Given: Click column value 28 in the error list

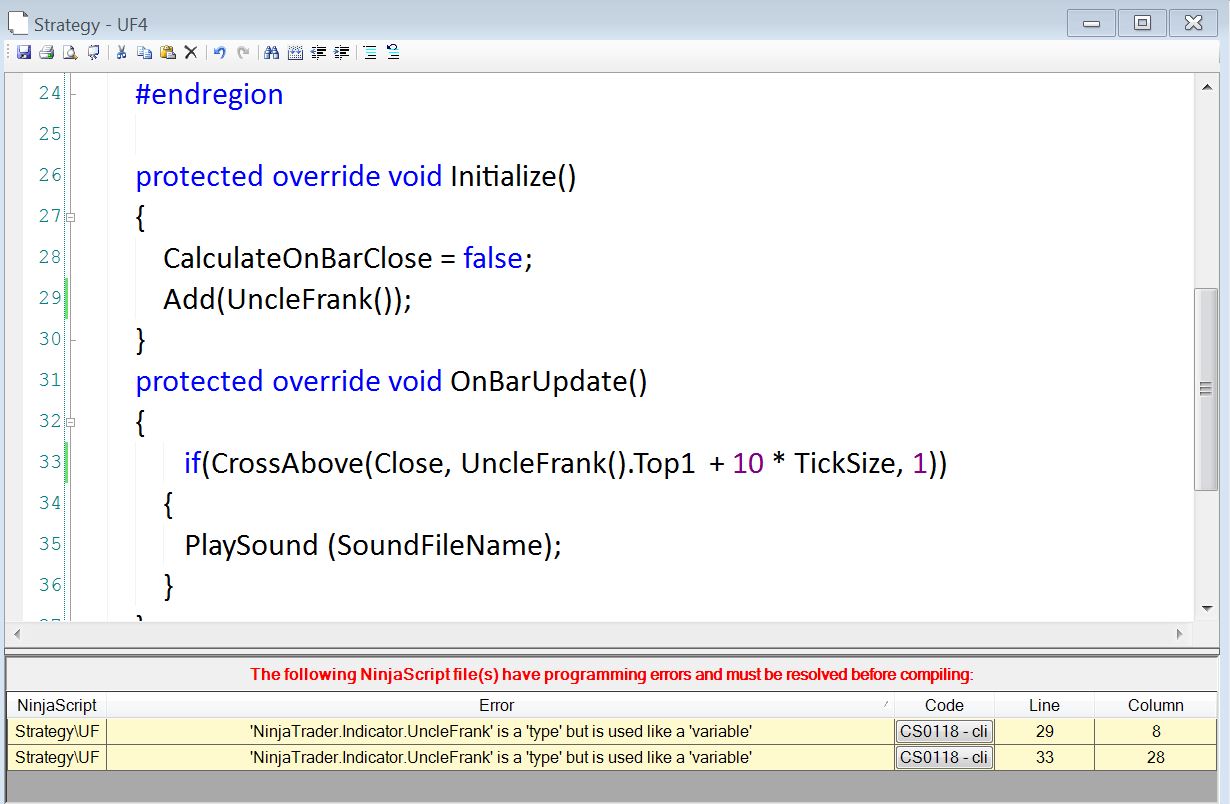Looking at the screenshot, I should [1156, 758].
